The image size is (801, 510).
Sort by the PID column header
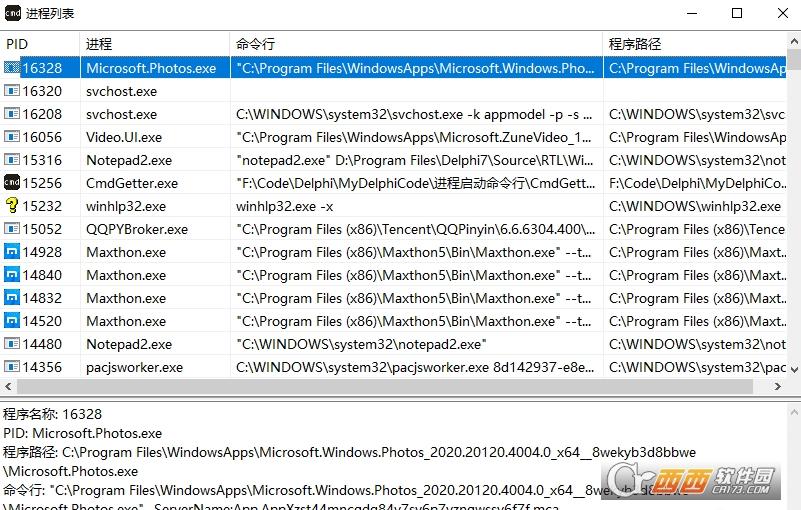click(40, 44)
